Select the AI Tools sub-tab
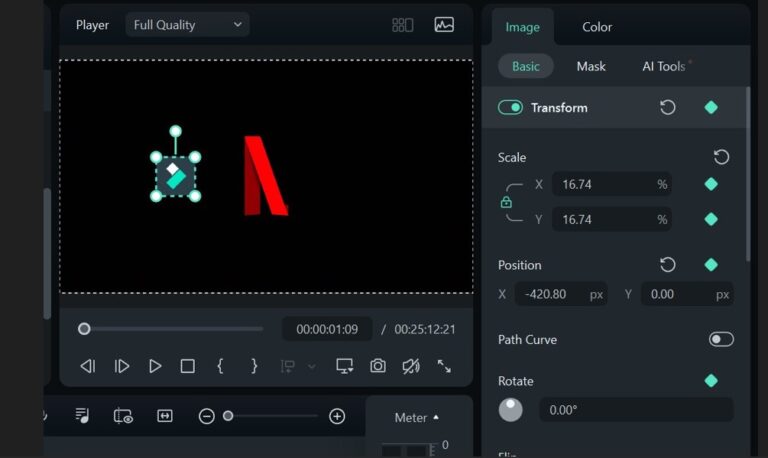Image resolution: width=768 pixels, height=458 pixels. 663,66
